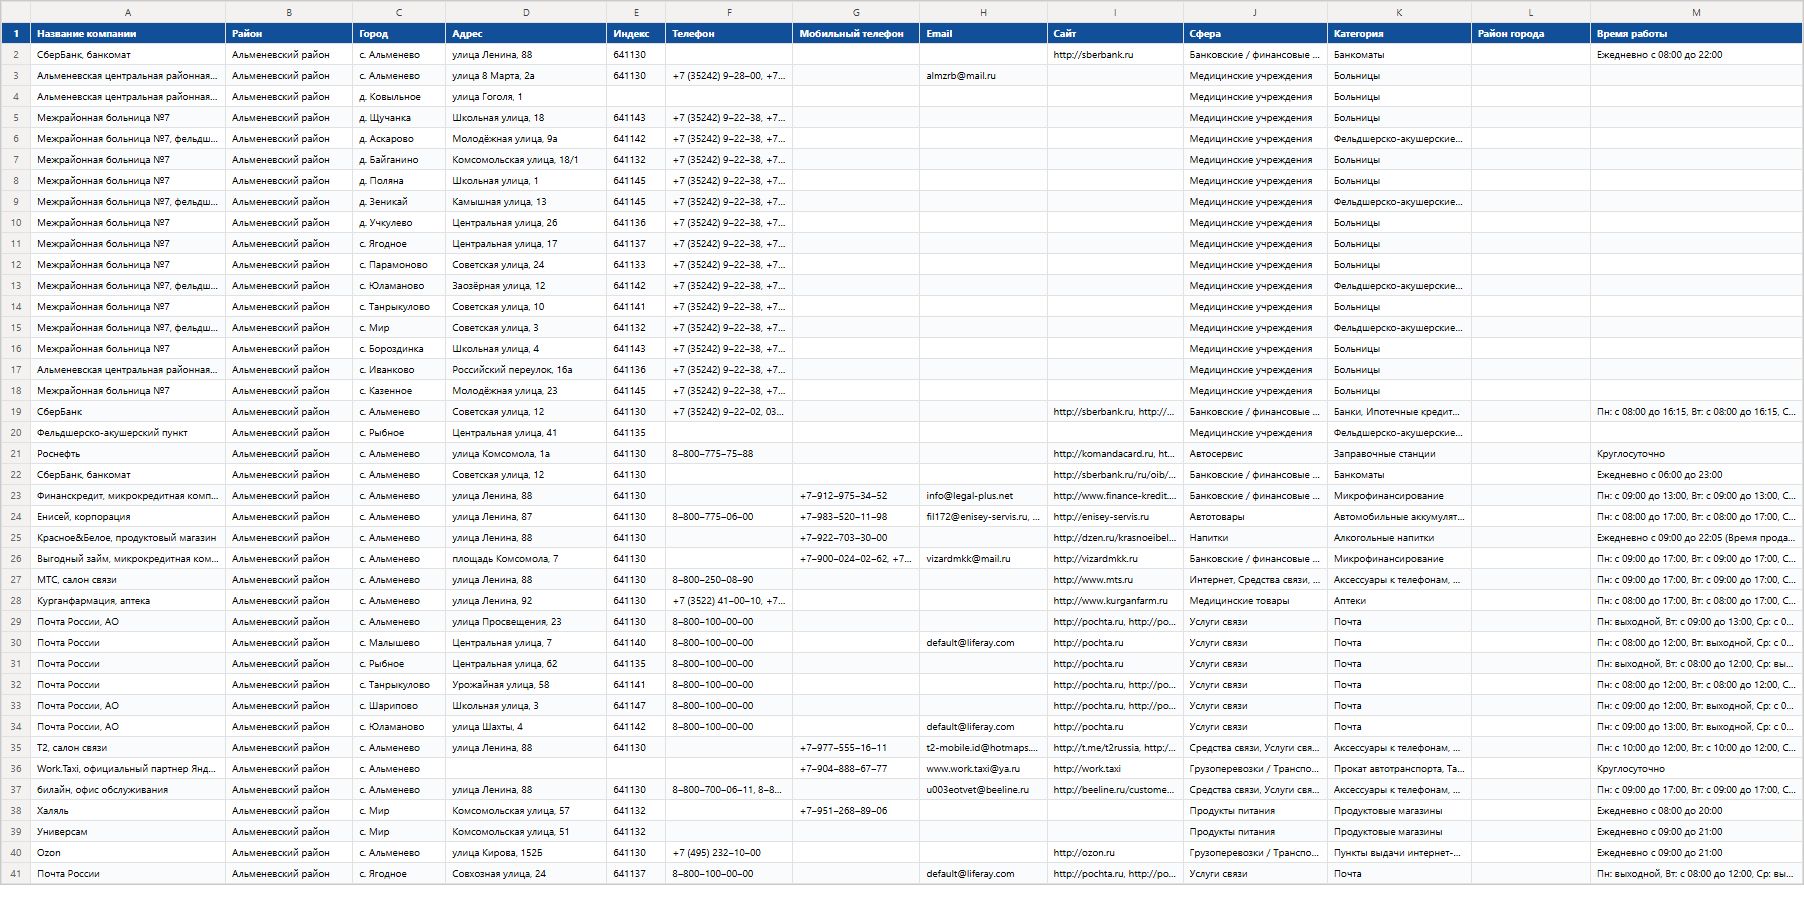1804x902 pixels.
Task: Click the 'Роснефть' company cell
Action: pos(128,454)
